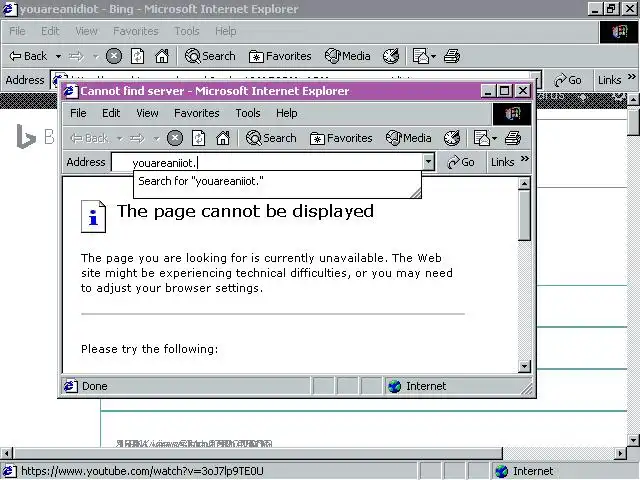Open View menu in Bing window

86,31
